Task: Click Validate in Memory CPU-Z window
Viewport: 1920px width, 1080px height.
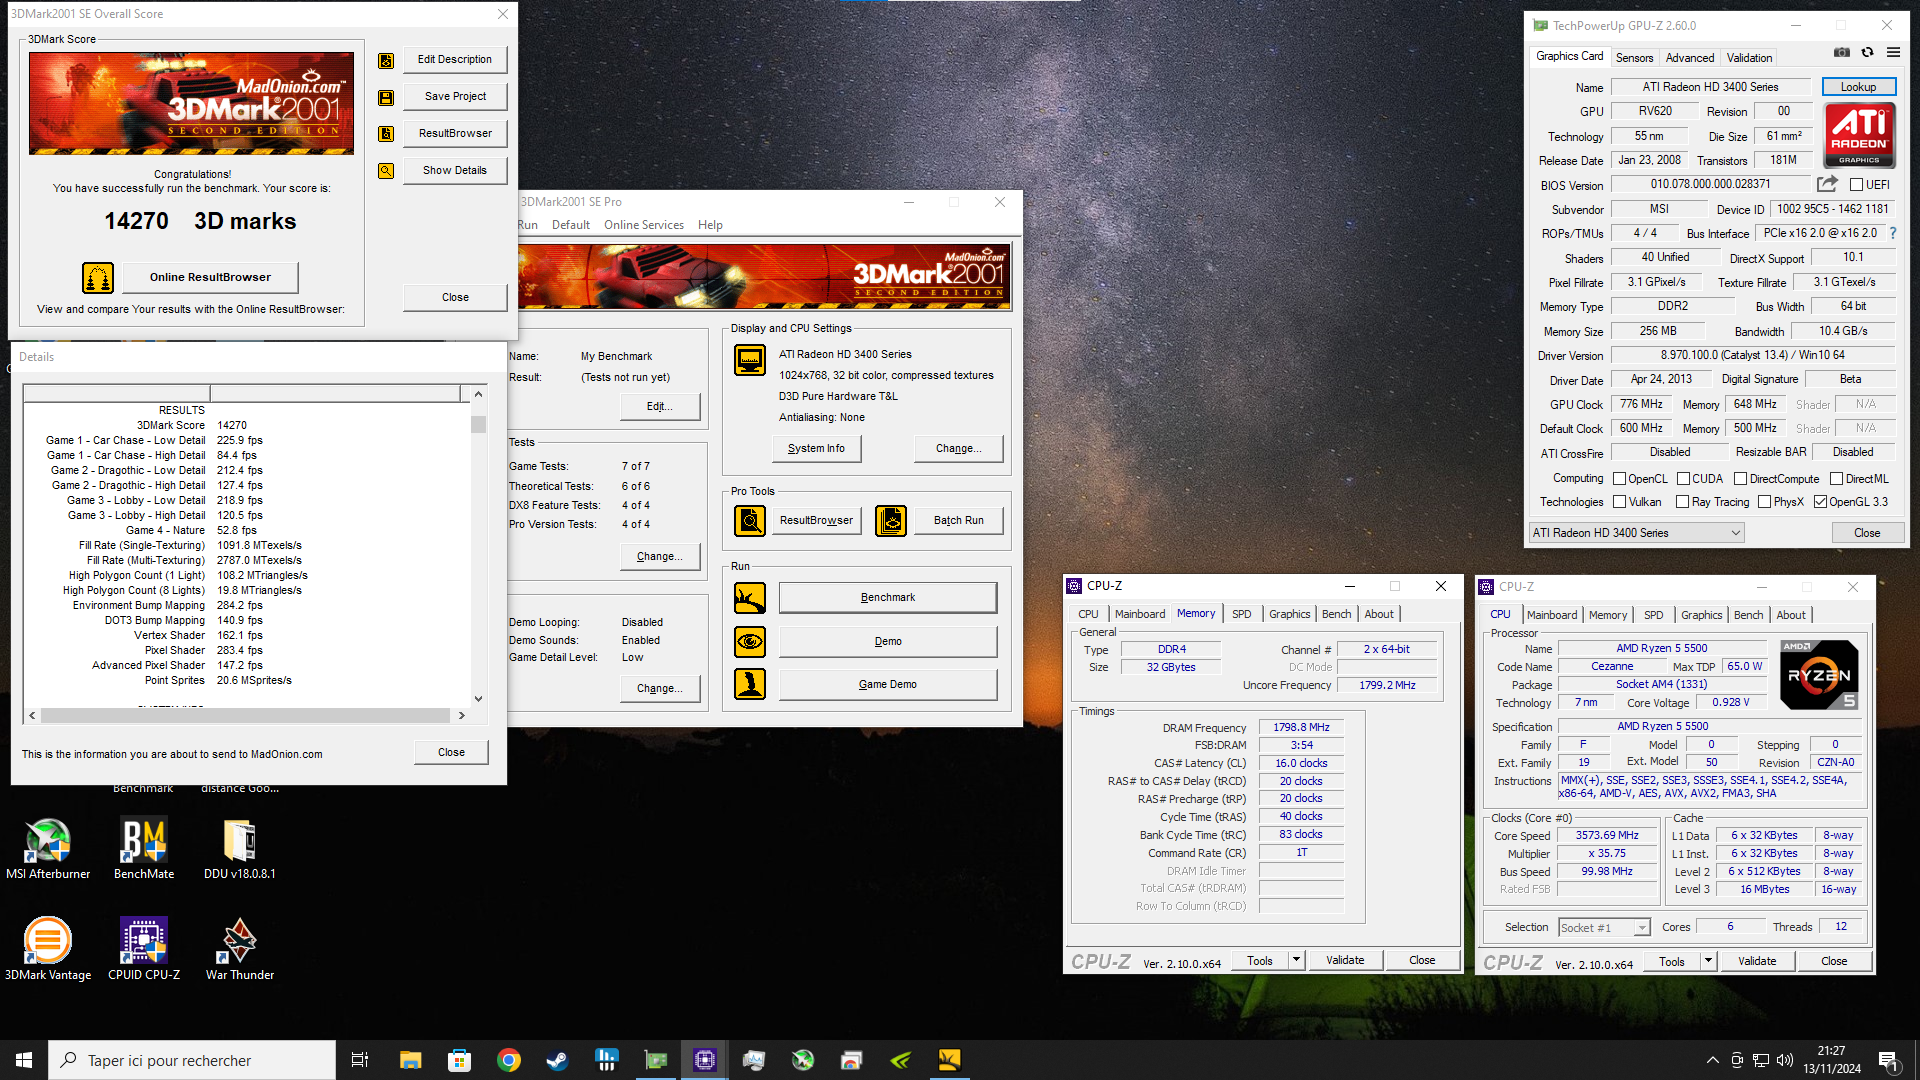Action: coord(1345,960)
